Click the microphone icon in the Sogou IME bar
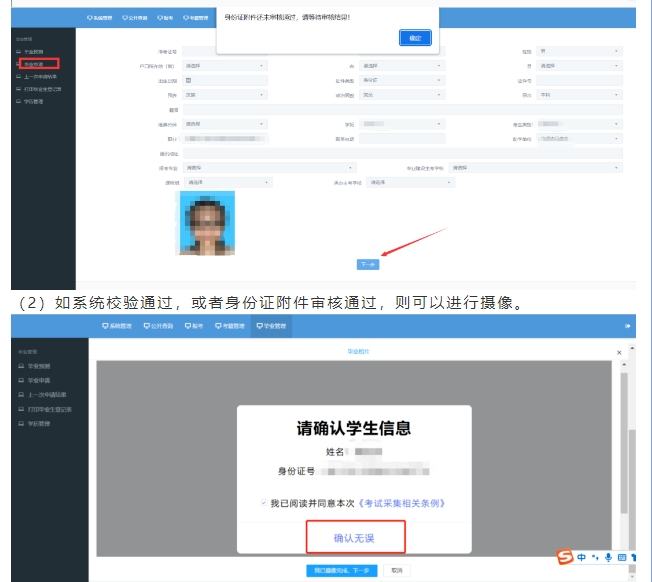This screenshot has width=652, height=582. (x=607, y=556)
